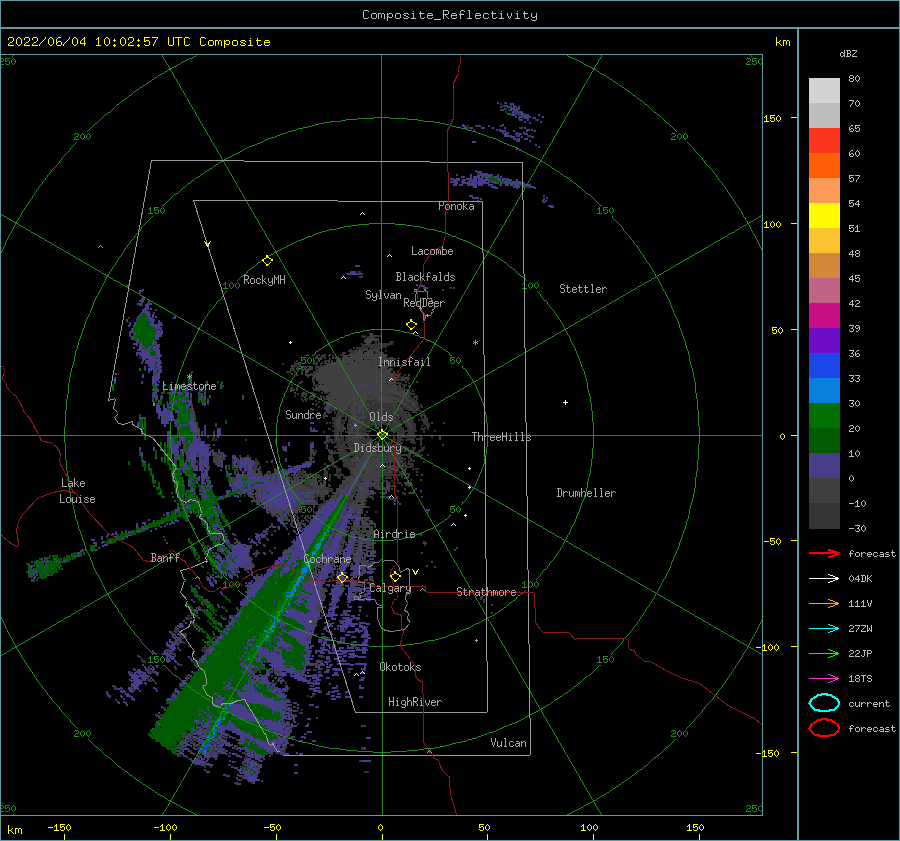Select the ThreeHills label
Screen dimensions: 900x841
[502, 437]
